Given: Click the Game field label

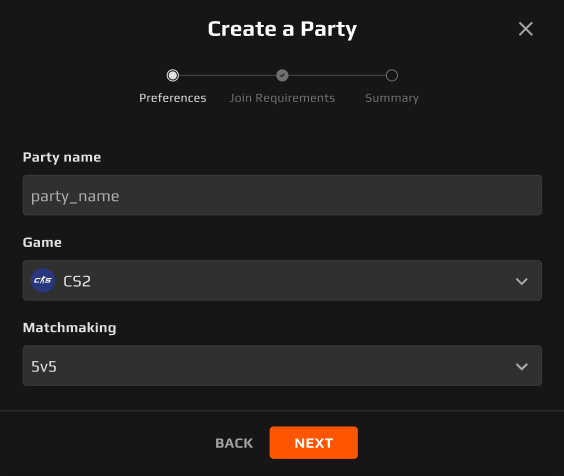Looking at the screenshot, I should tap(42, 242).
